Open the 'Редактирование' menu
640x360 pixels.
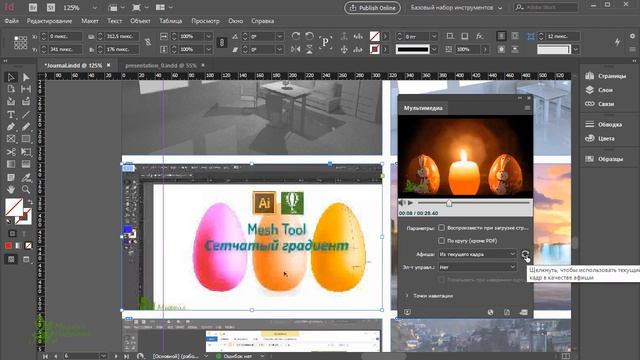point(49,21)
